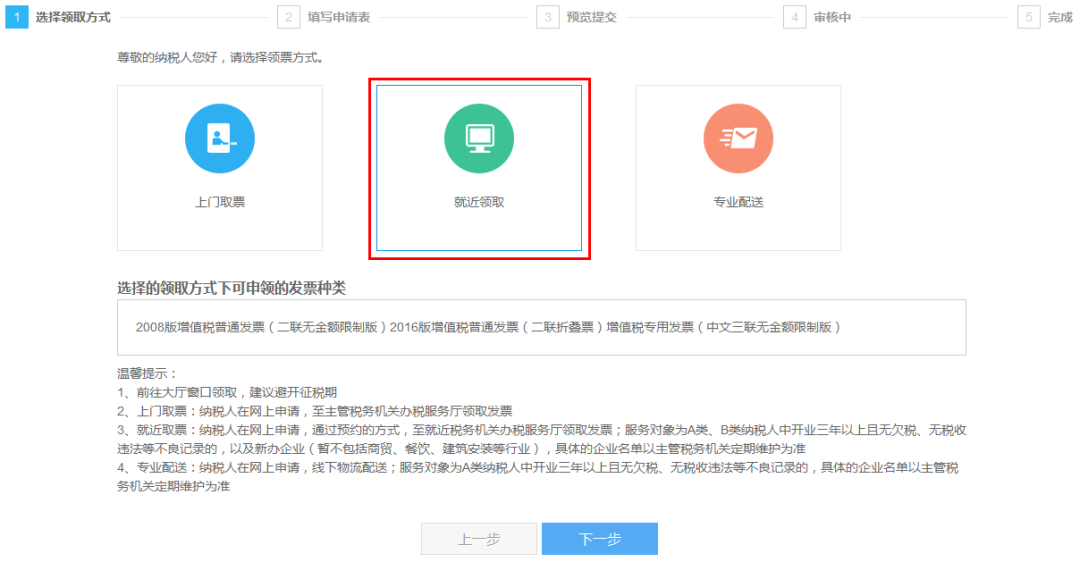The image size is (1080, 562).
Task: Open the 预览提交 step label
Action: [592, 17]
